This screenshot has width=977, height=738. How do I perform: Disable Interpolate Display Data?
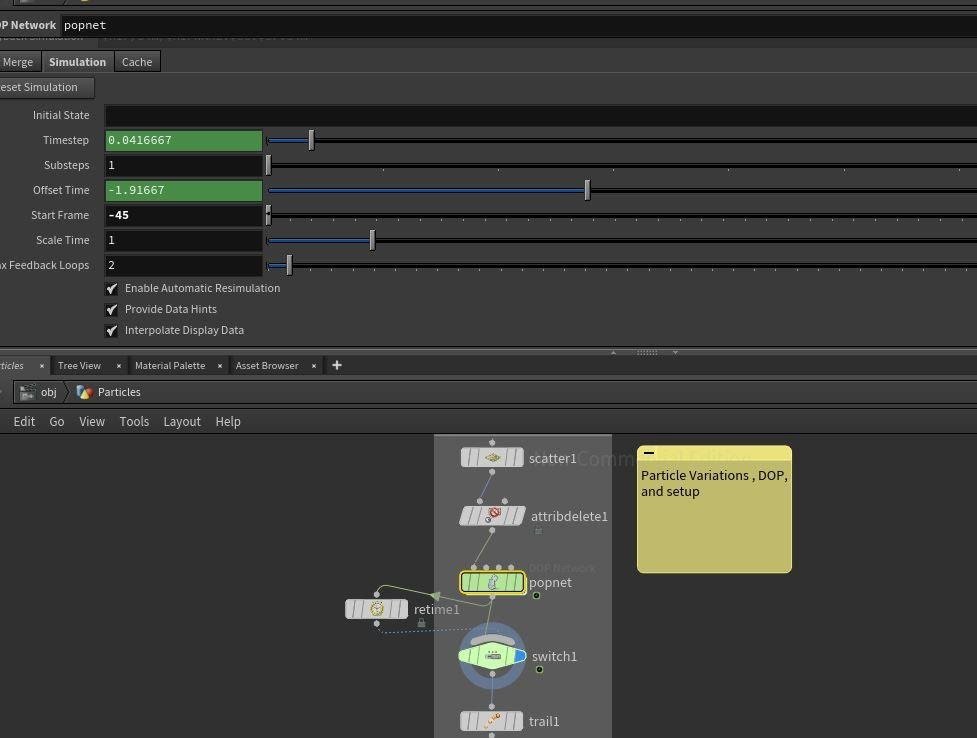112,330
